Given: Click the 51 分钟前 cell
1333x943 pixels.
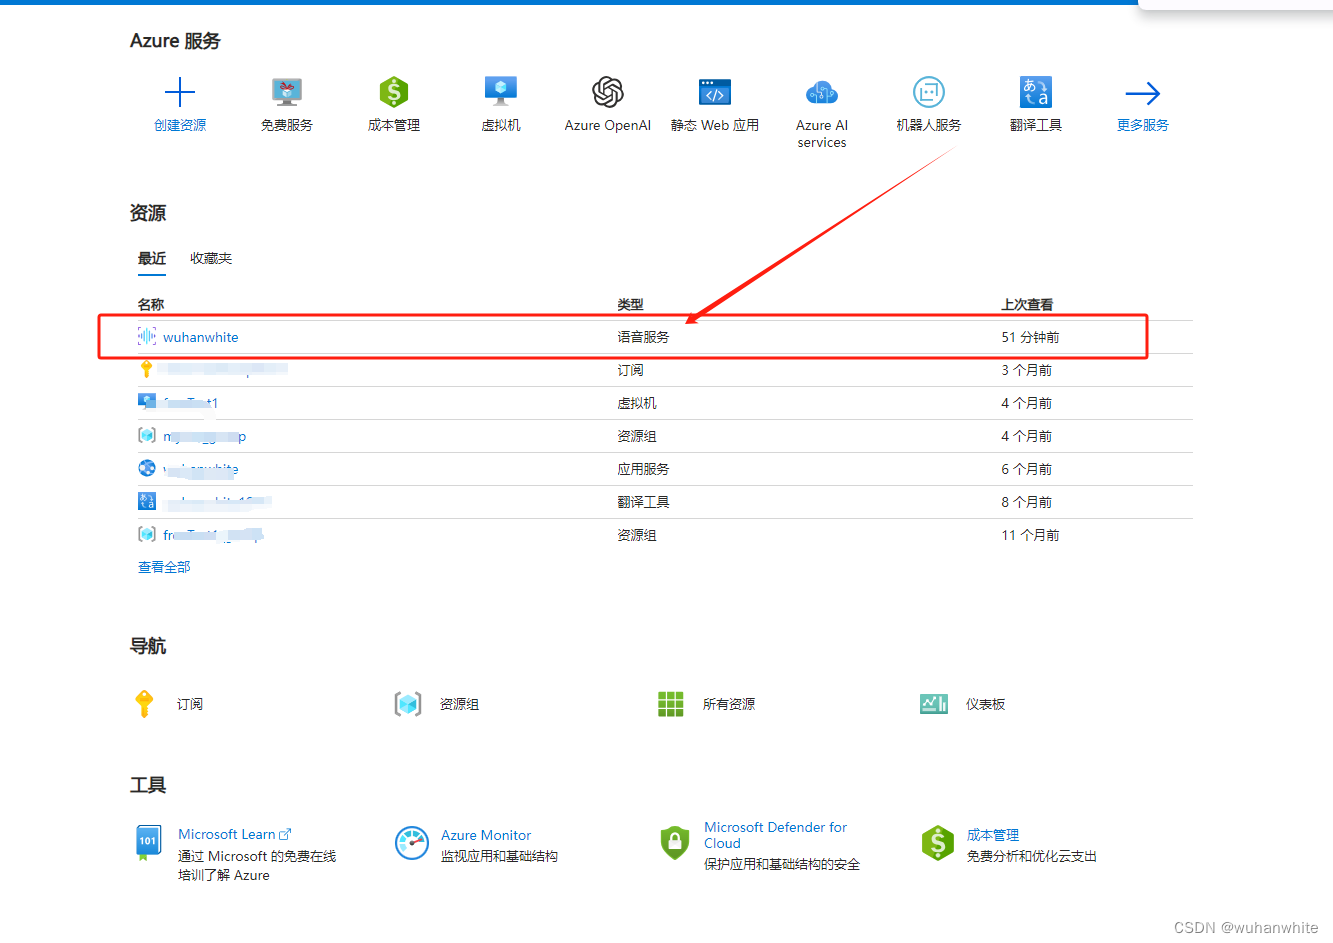Looking at the screenshot, I should [1030, 337].
